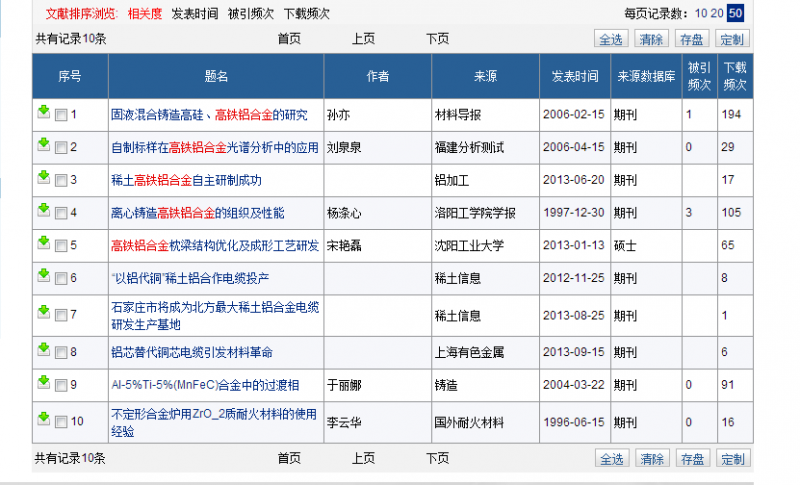Click the download icon for row 1
800x485 pixels.
pos(44,112)
